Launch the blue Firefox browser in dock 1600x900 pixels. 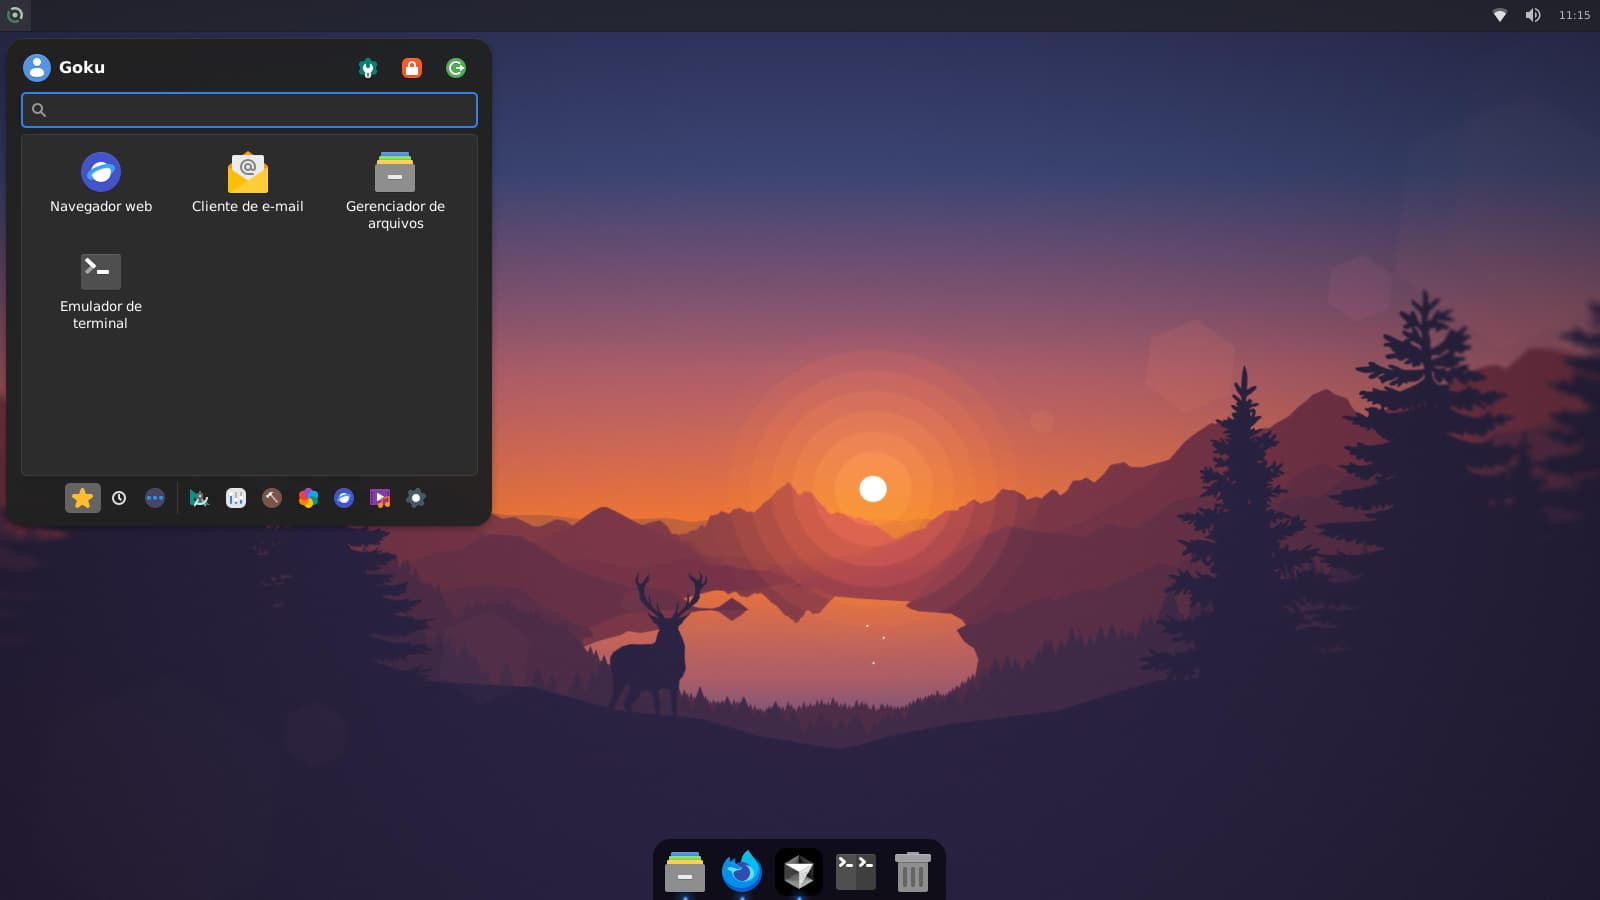click(x=742, y=872)
